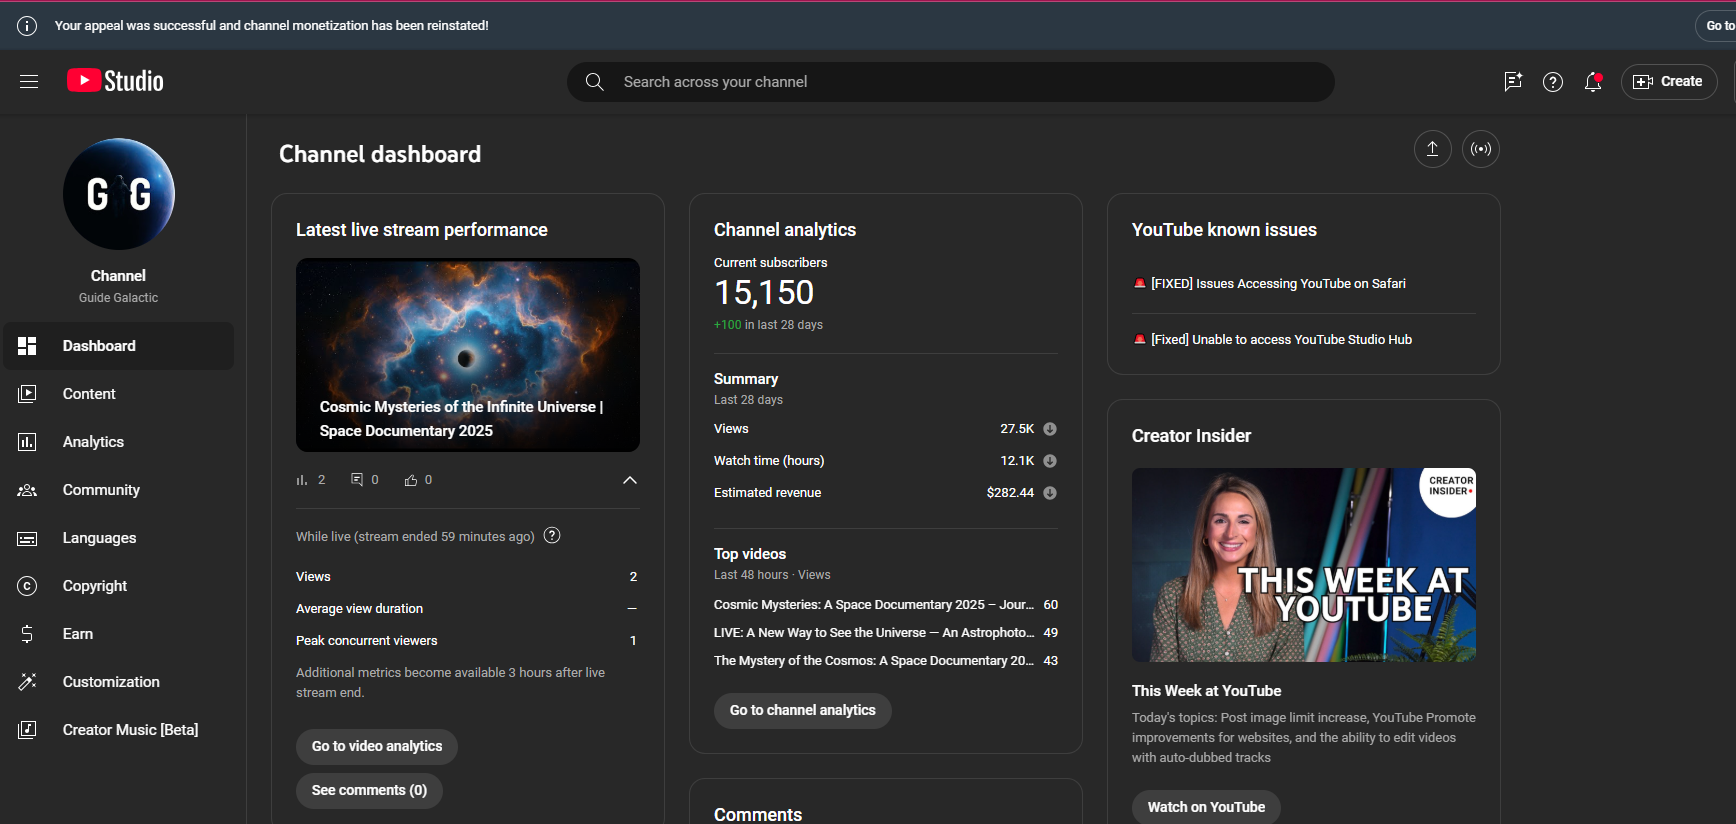This screenshot has height=824, width=1736.
Task: Click Go to video analytics button
Action: coord(377,747)
